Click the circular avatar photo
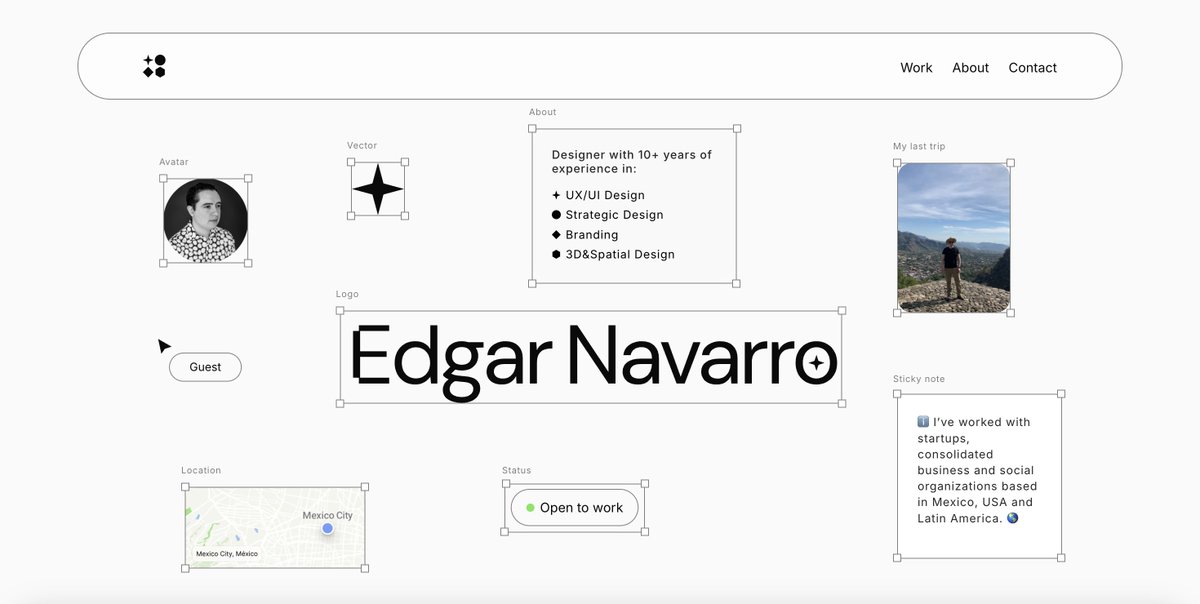This screenshot has height=604, width=1200. (206, 221)
